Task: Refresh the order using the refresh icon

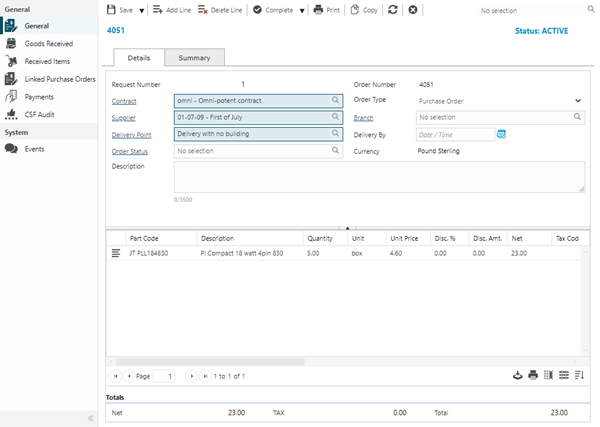Action: (x=393, y=9)
